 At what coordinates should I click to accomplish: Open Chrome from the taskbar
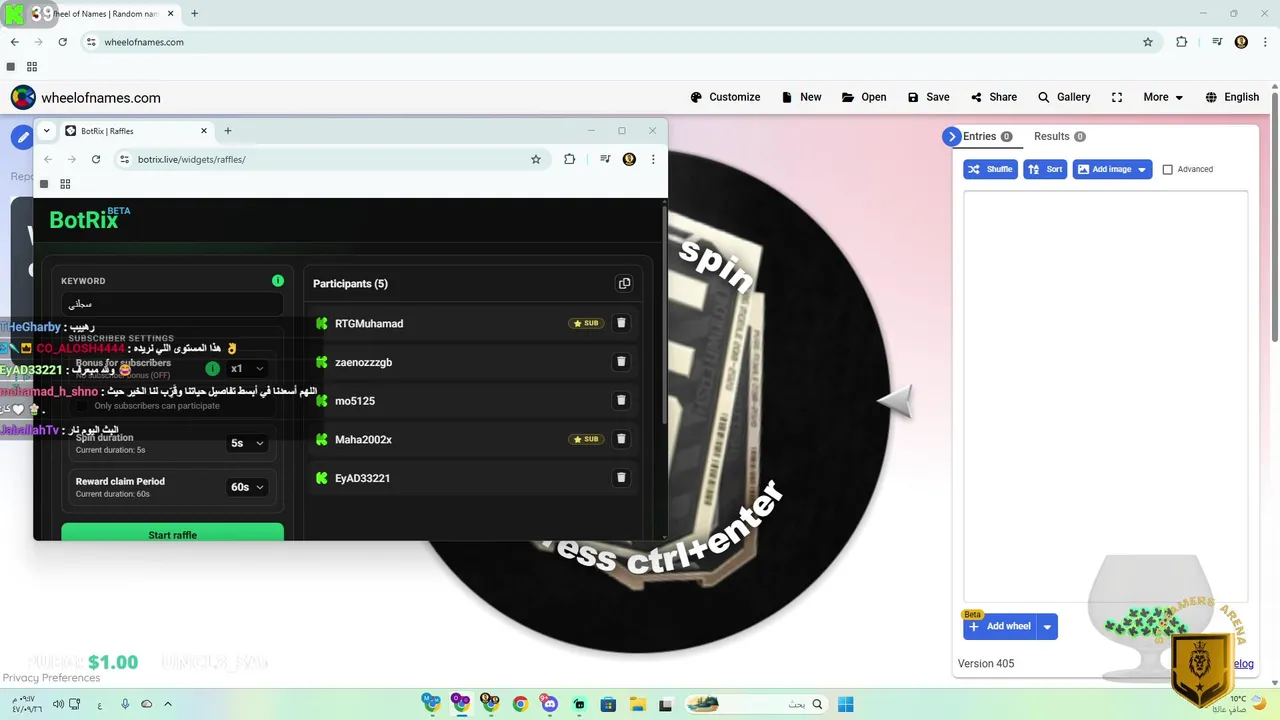coord(520,704)
